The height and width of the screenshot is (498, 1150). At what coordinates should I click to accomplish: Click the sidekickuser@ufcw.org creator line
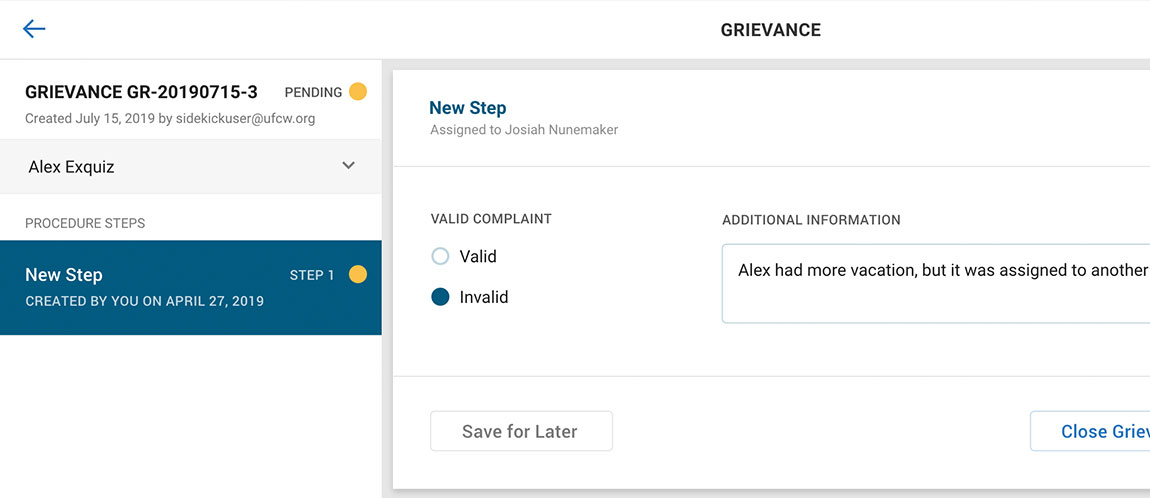(170, 118)
